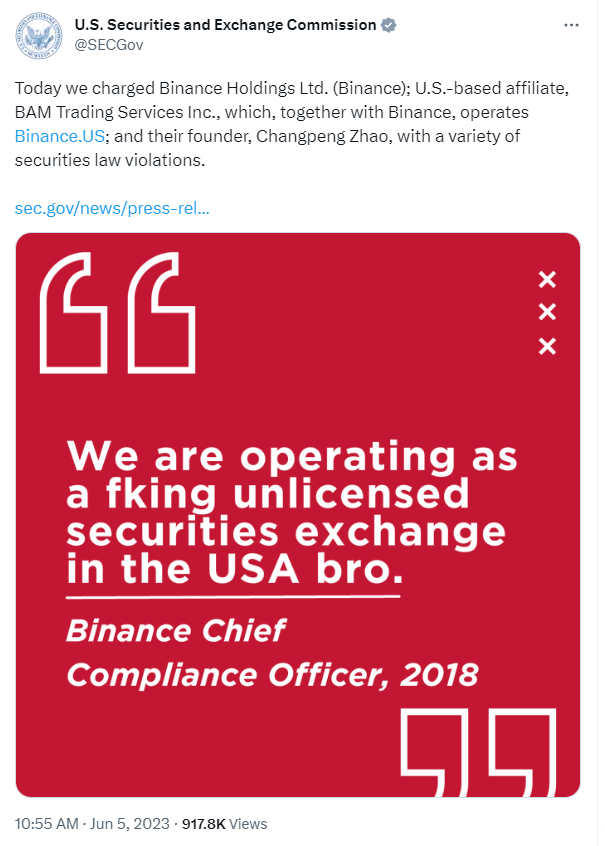Click the large closing quotation mark graphic
The image size is (605, 846).
point(478,753)
